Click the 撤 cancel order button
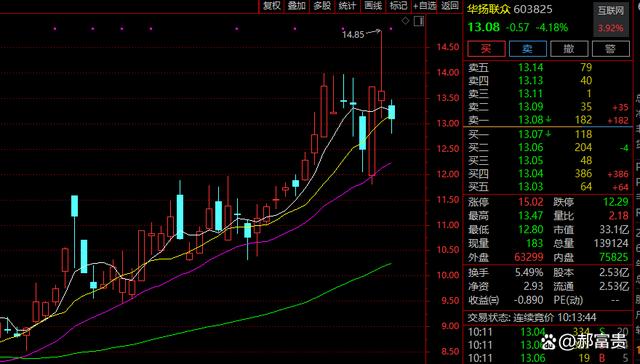This screenshot has height=364, width=640. [569, 49]
